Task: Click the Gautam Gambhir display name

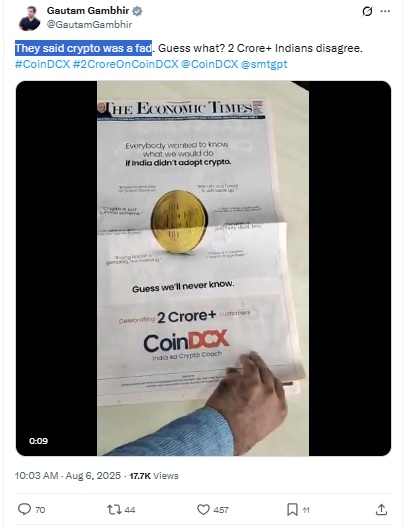Action: click(88, 11)
